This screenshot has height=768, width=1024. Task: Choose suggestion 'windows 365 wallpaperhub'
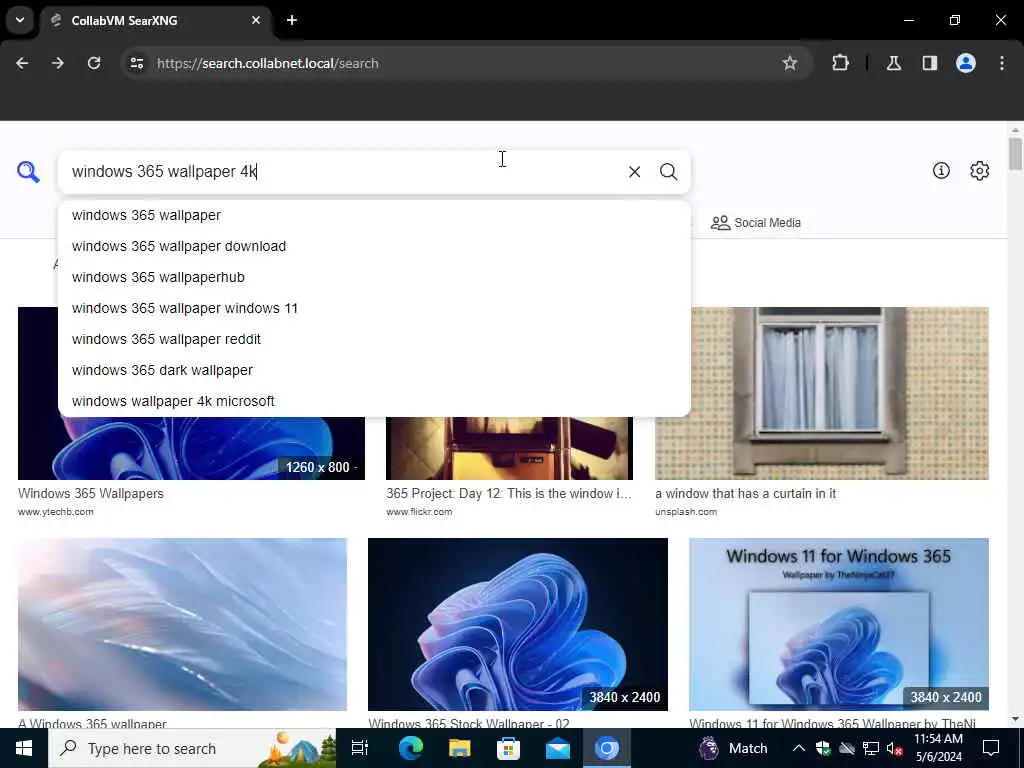point(374,278)
